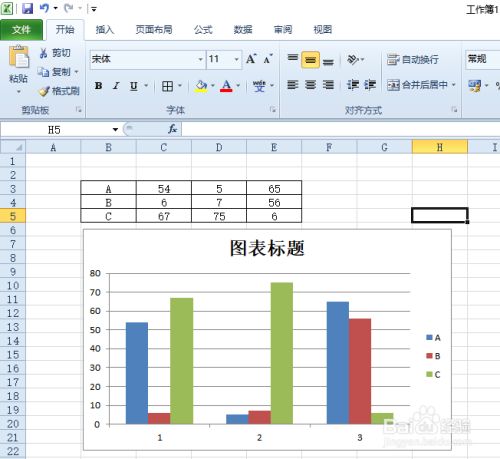Toggle Bold formatting

pyautogui.click(x=98, y=86)
